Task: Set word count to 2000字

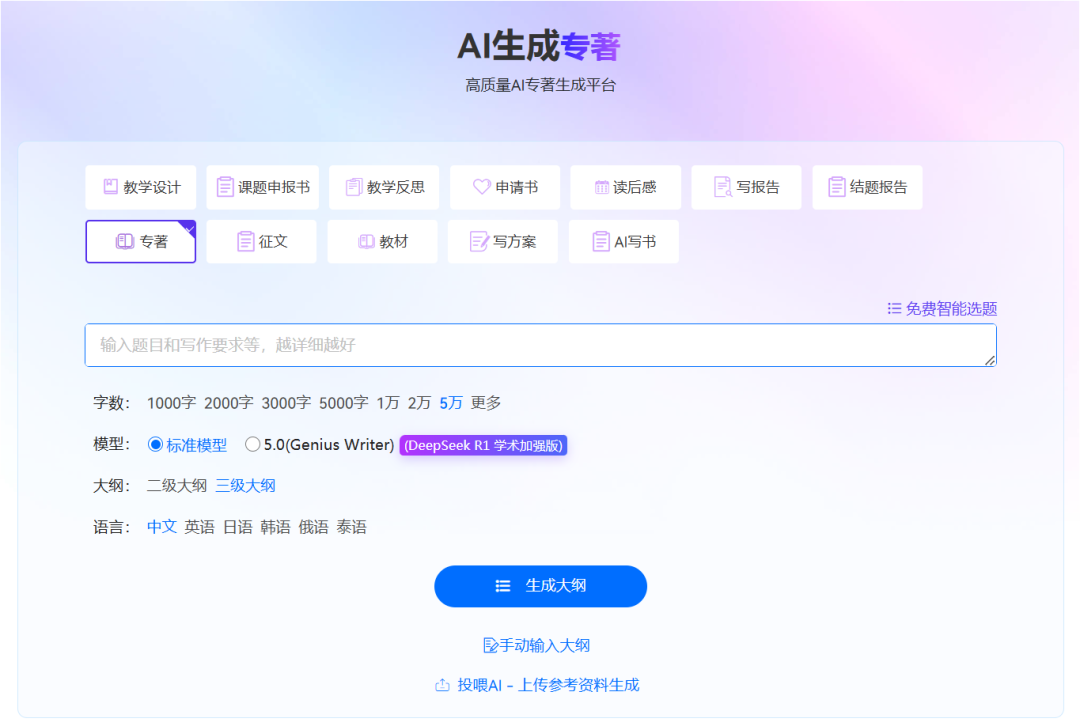Action: click(229, 403)
